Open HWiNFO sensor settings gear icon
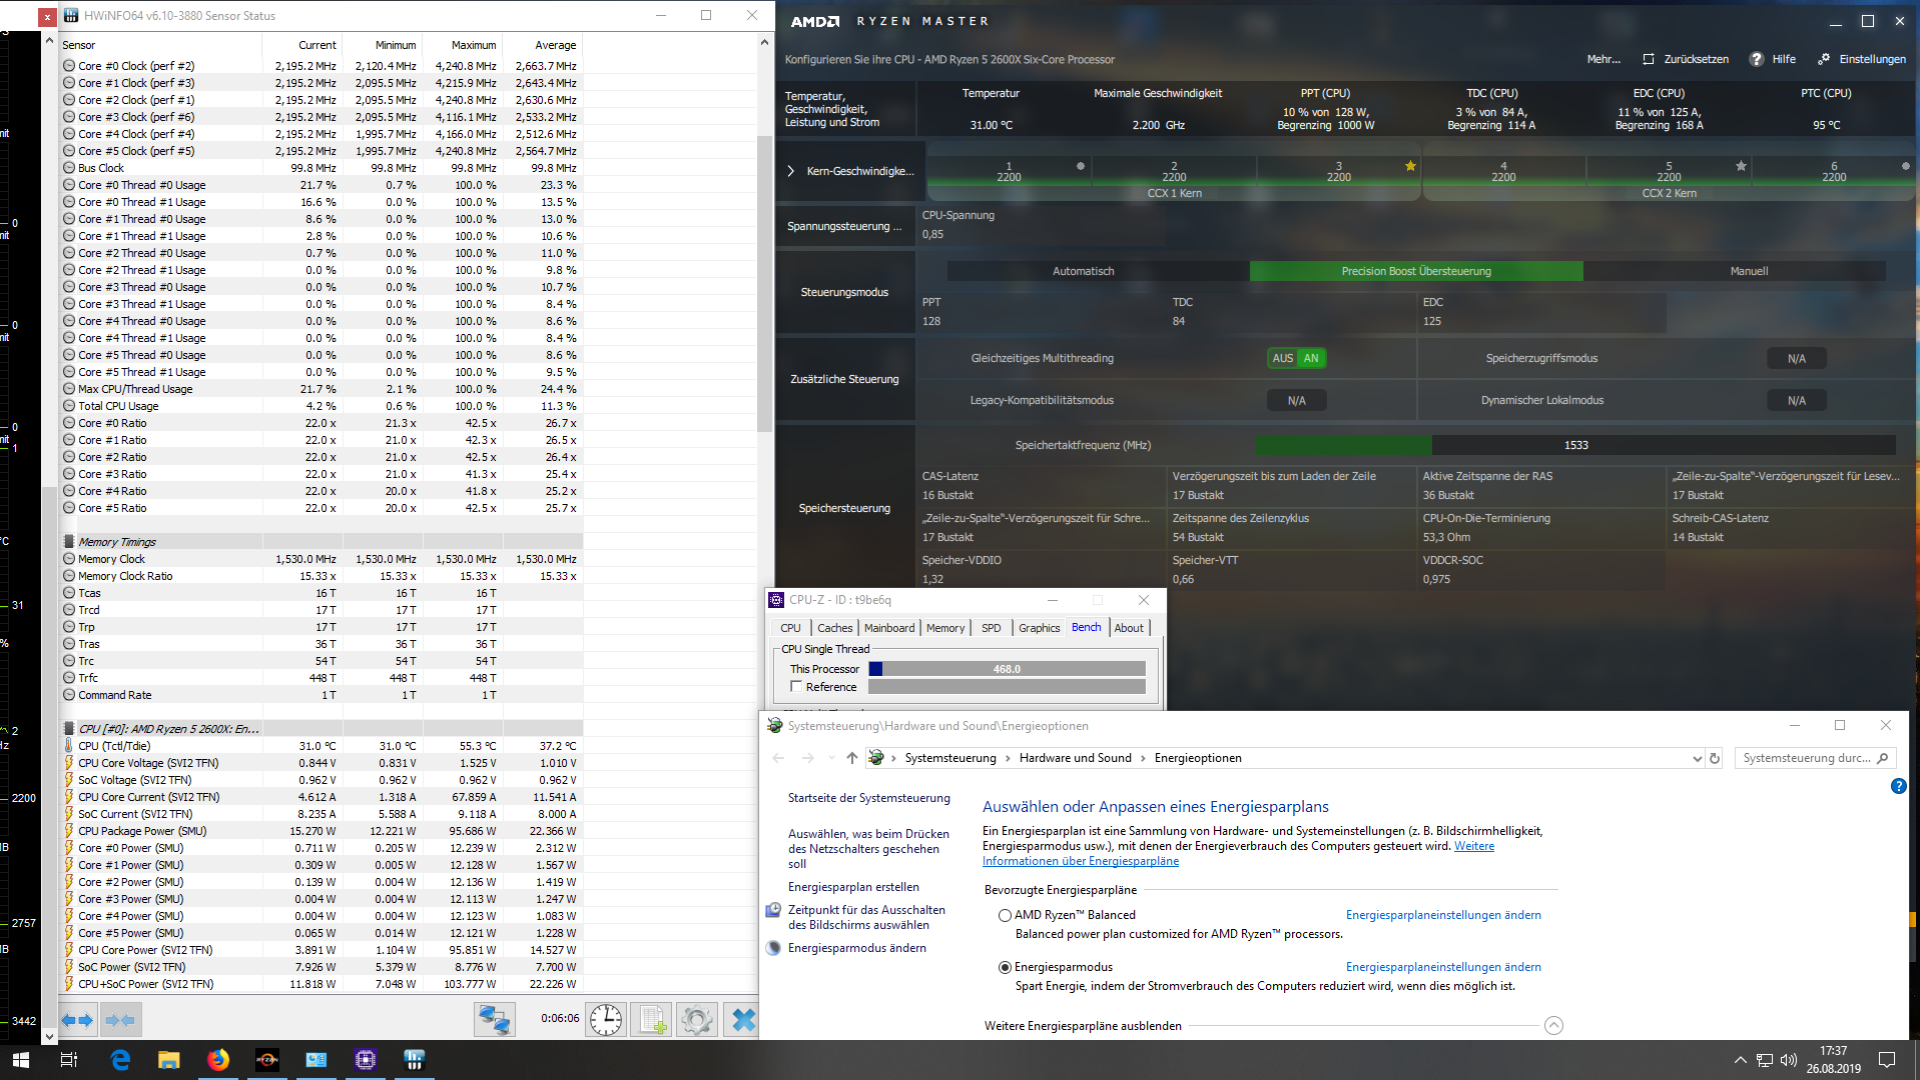The width and height of the screenshot is (1920, 1080). click(x=697, y=1020)
